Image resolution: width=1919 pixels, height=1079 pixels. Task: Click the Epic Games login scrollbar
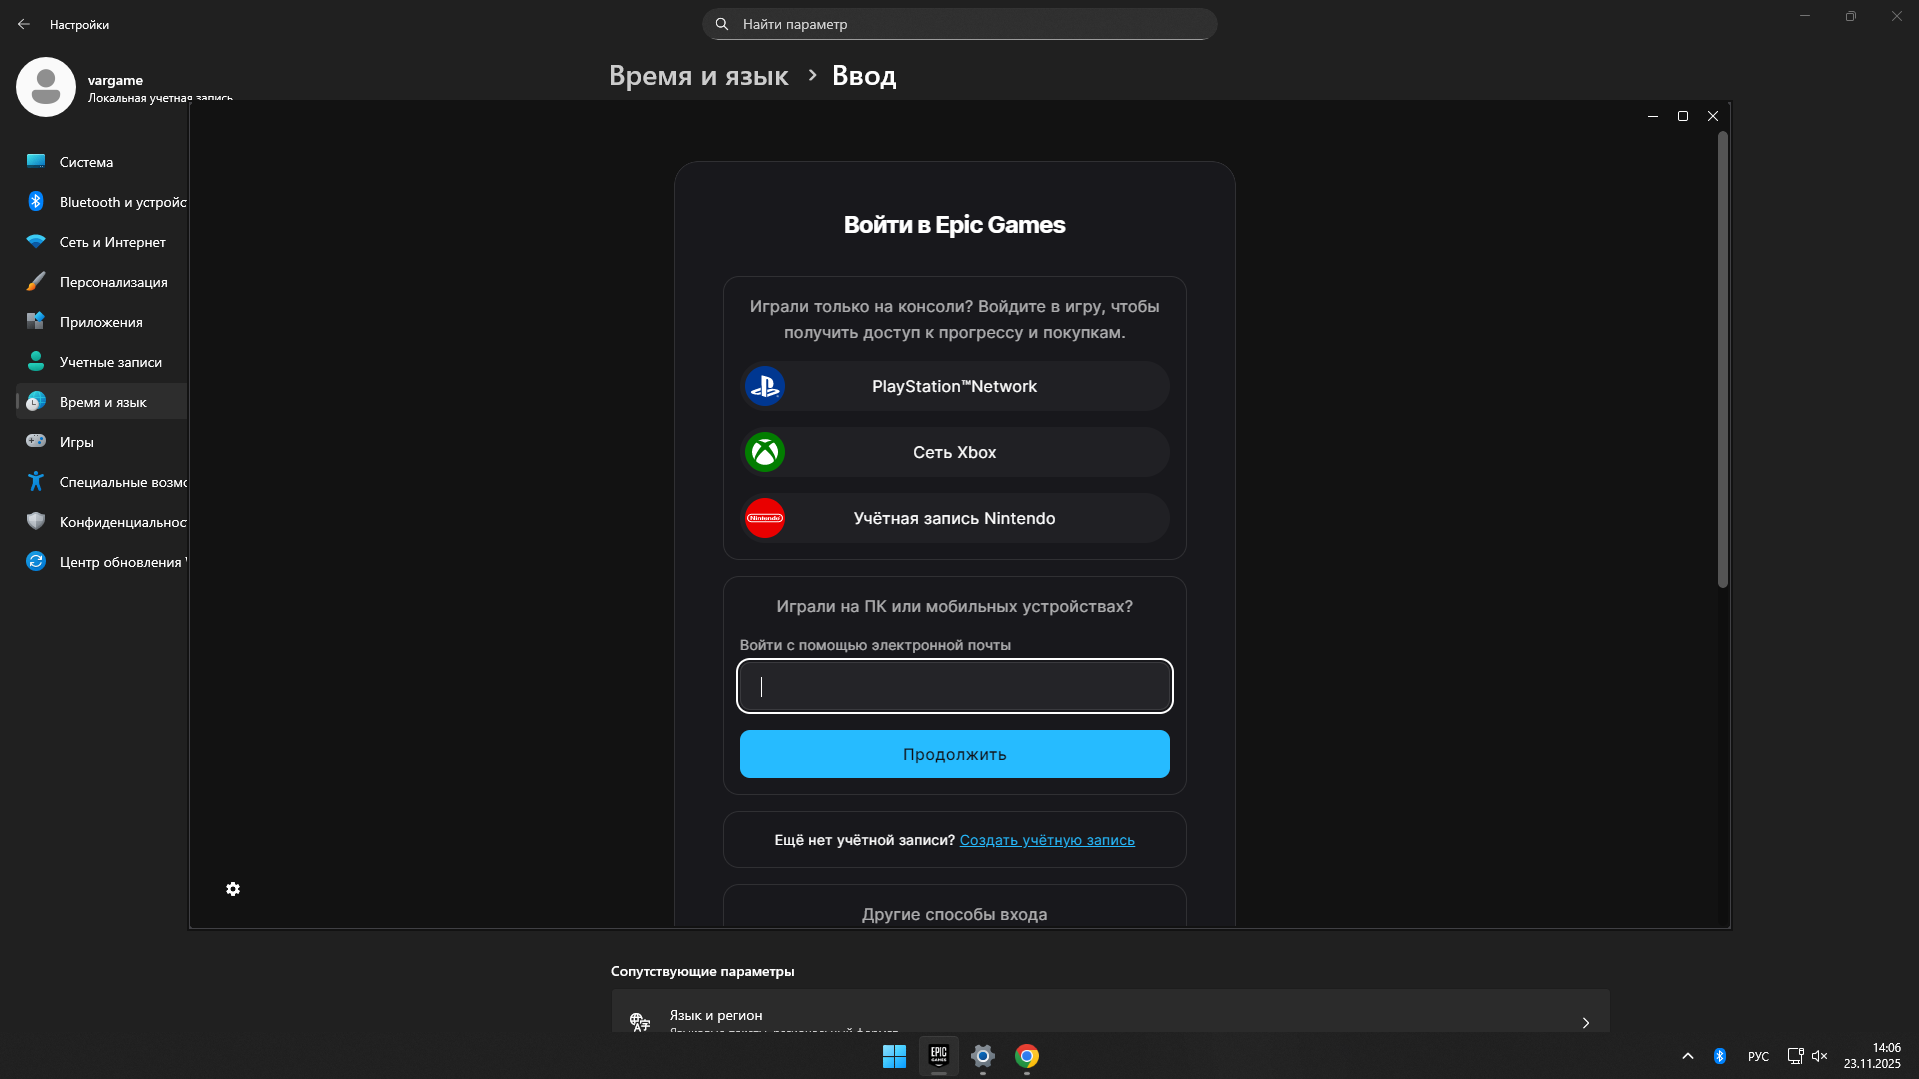(x=1722, y=360)
